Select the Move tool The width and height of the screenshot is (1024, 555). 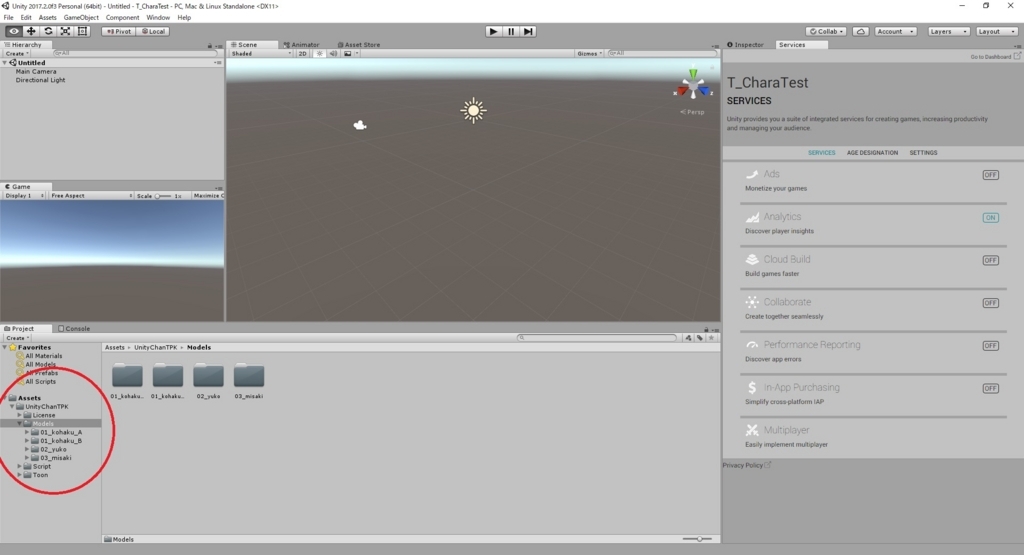[31, 31]
